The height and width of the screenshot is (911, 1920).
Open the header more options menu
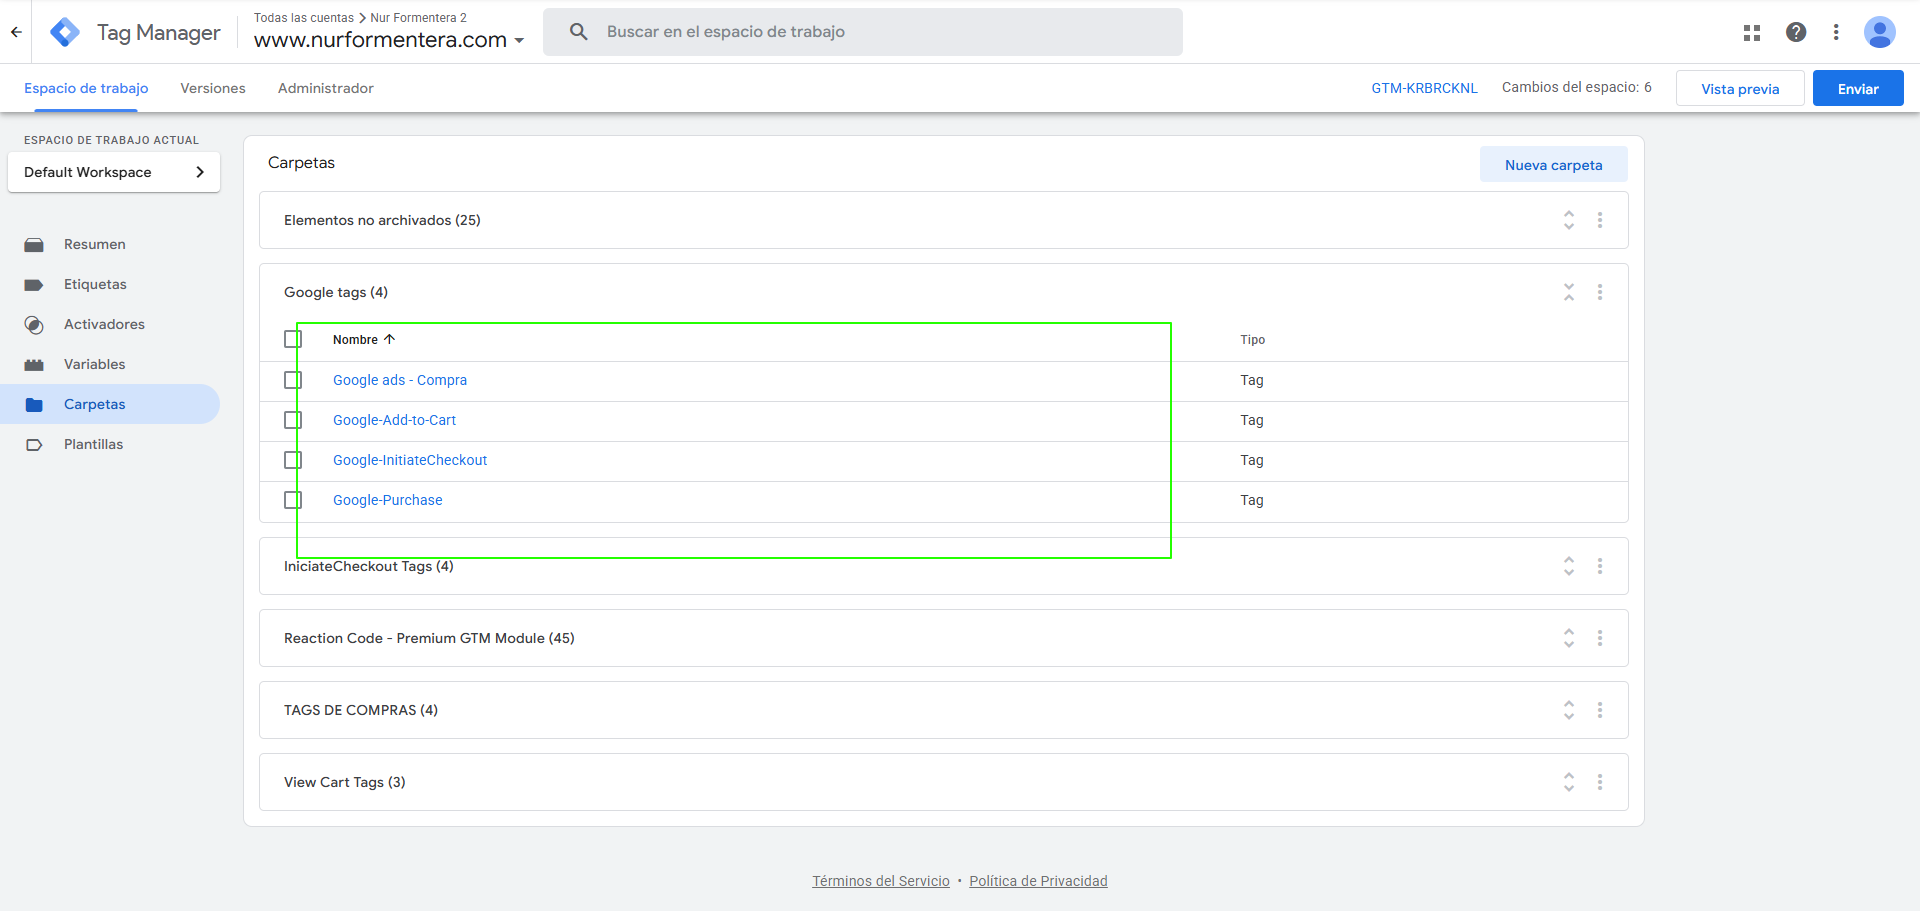click(1836, 32)
